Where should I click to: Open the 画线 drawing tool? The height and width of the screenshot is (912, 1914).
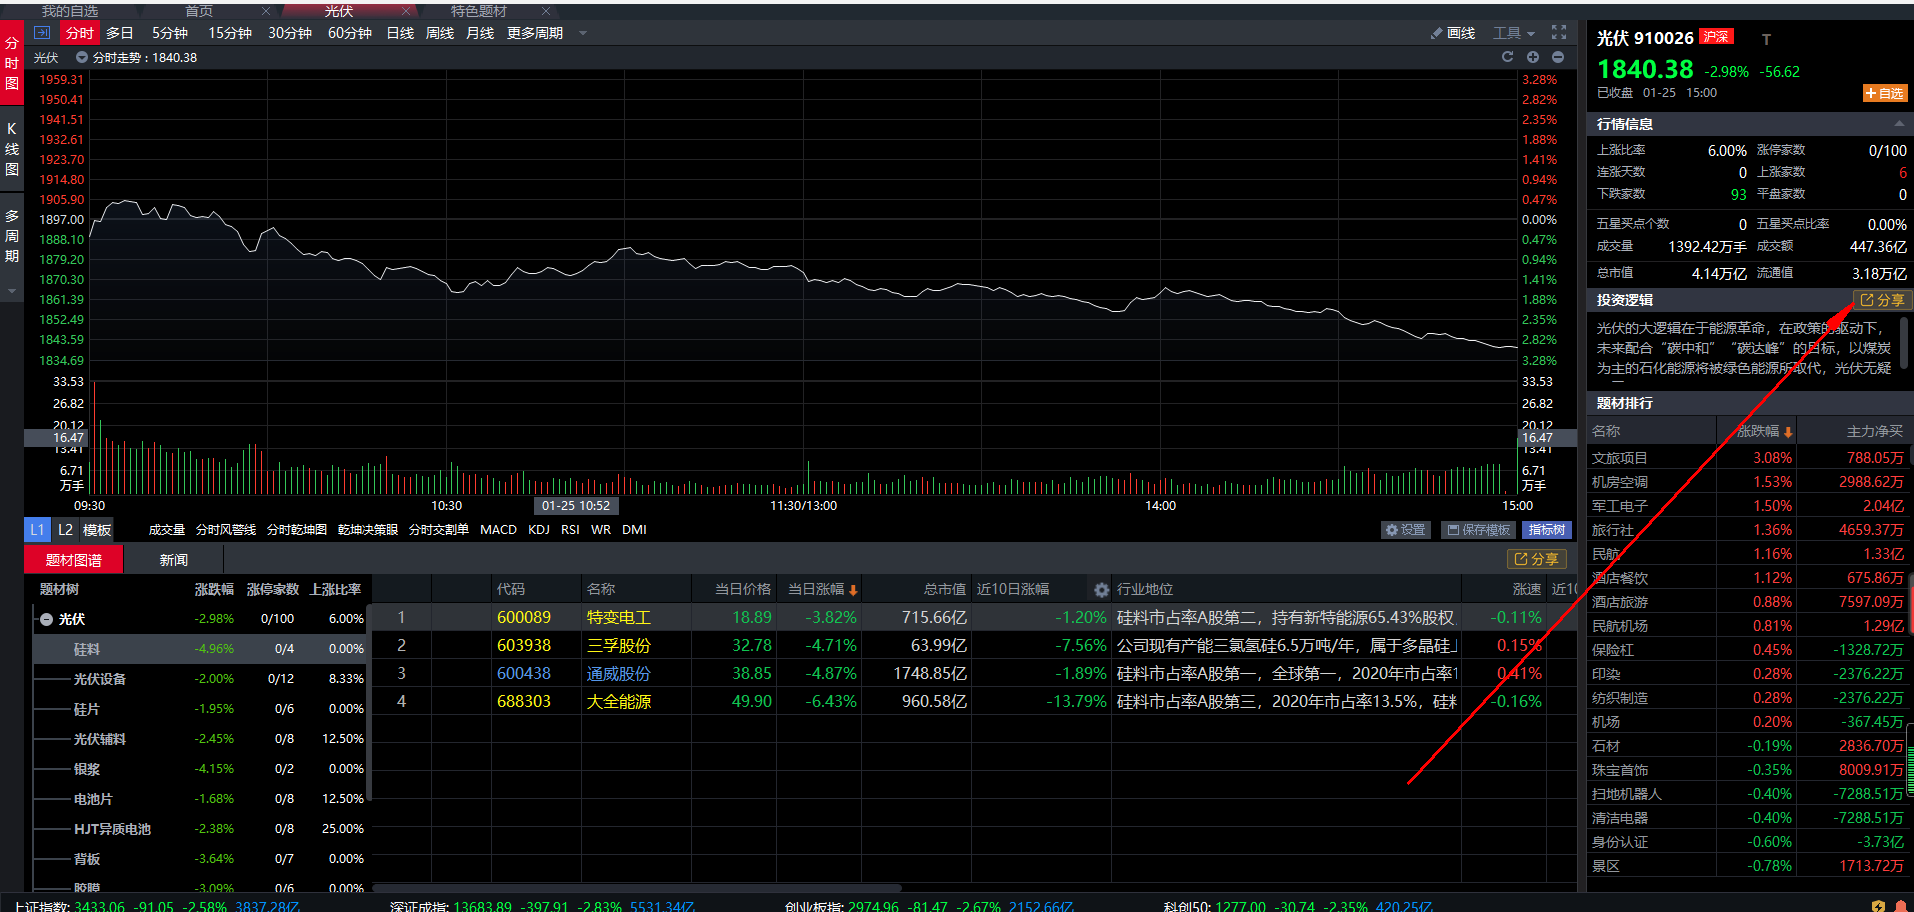[x=1453, y=33]
